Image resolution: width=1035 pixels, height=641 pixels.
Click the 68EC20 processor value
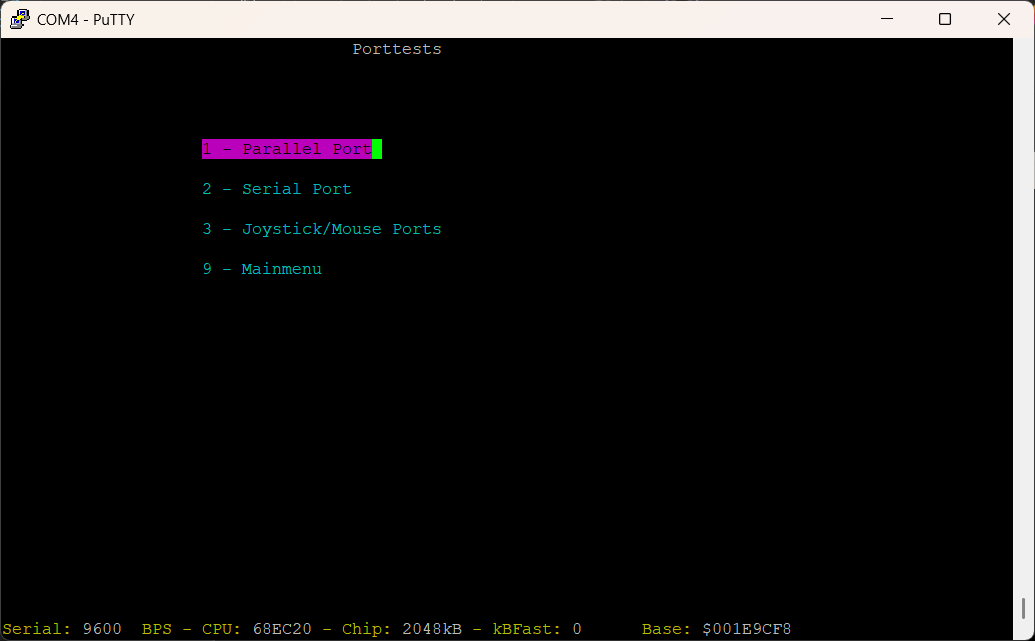pos(282,629)
